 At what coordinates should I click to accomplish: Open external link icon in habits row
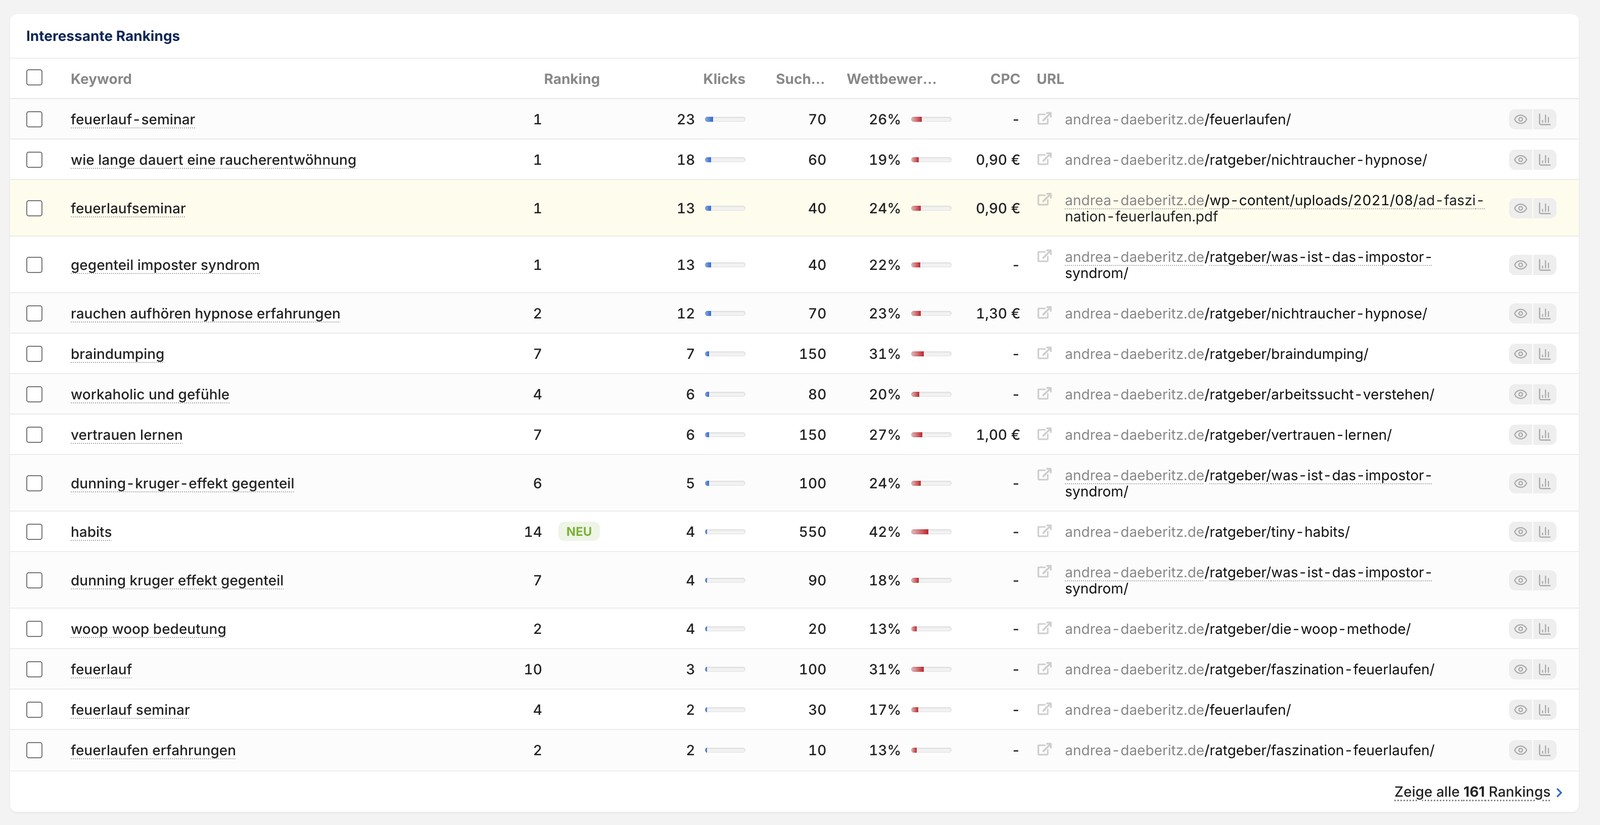(1044, 532)
